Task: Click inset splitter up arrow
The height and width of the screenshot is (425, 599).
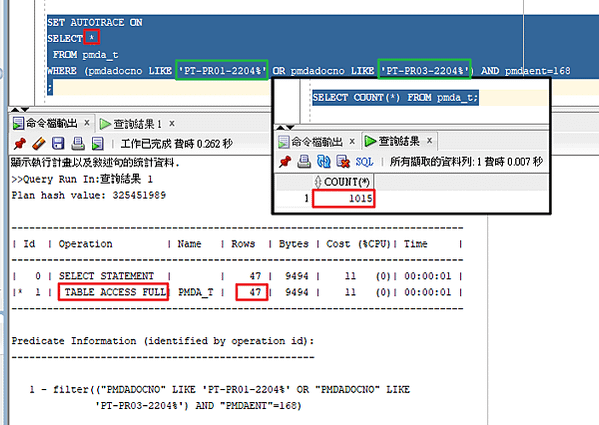Action: (x=280, y=127)
